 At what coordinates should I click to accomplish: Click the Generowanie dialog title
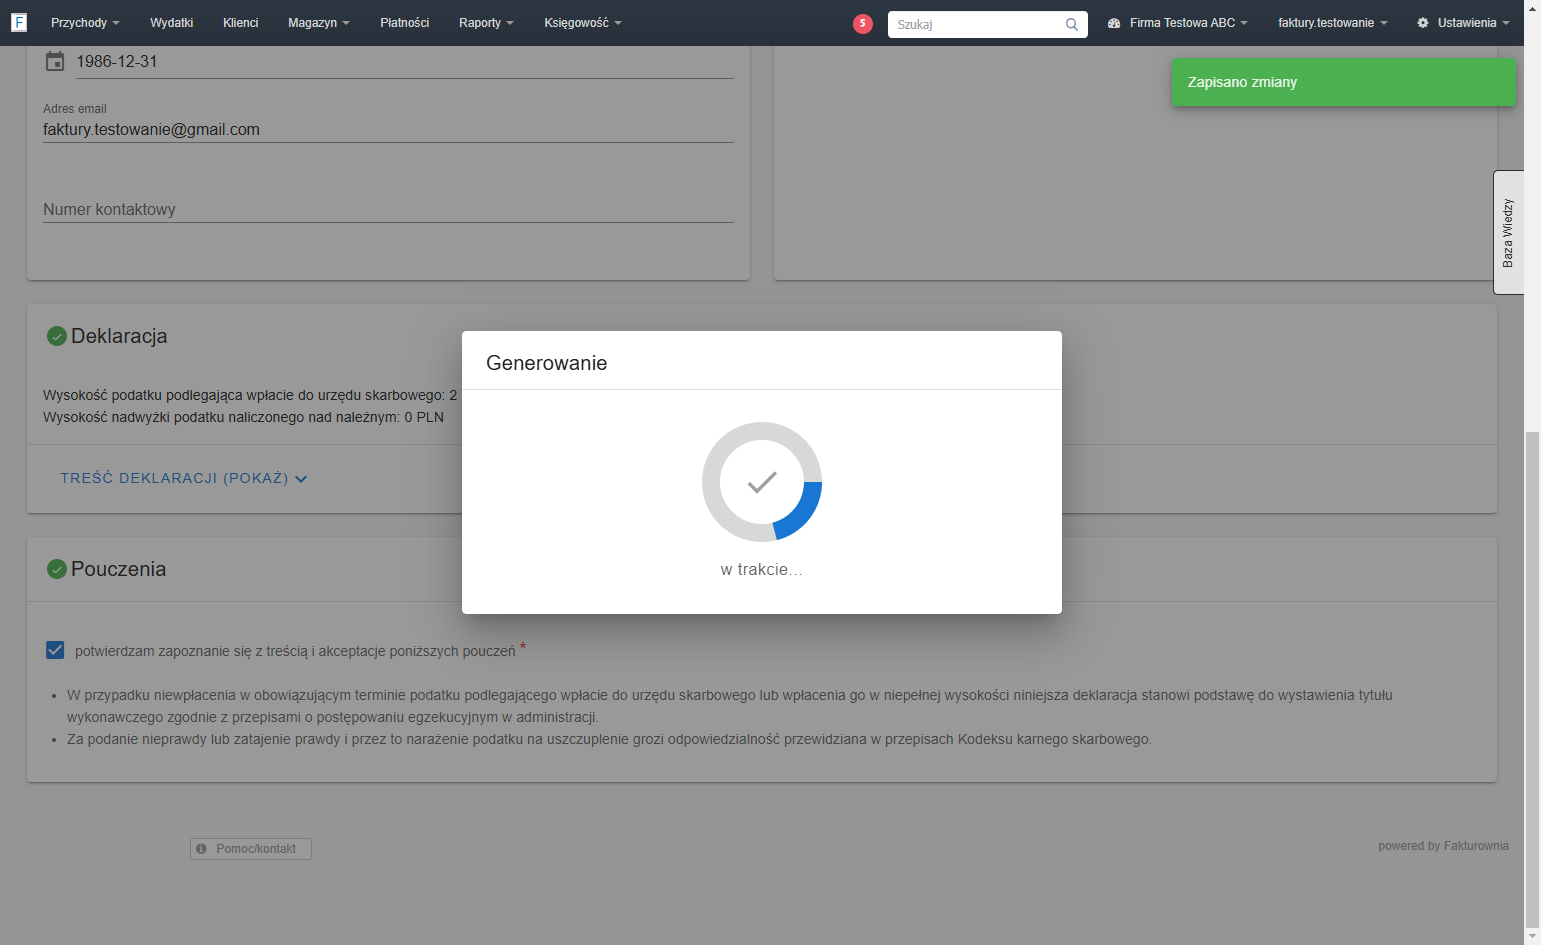pos(547,363)
